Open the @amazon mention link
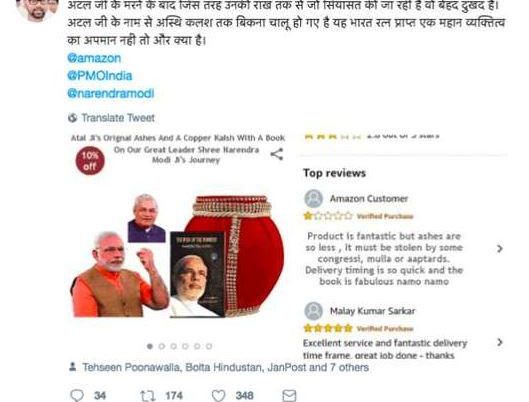Image resolution: width=529 pixels, height=402 pixels. tap(94, 58)
